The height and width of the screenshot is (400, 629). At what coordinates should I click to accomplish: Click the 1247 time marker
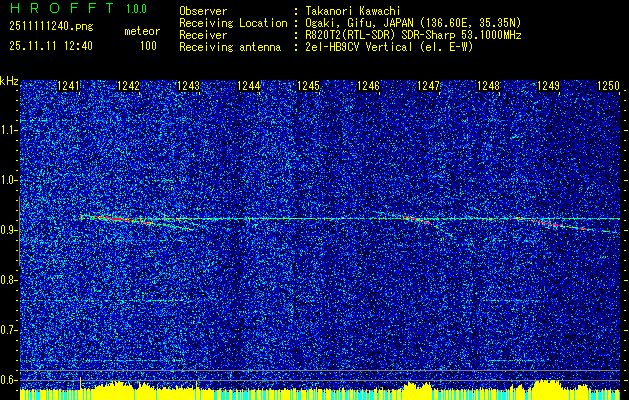tap(428, 85)
